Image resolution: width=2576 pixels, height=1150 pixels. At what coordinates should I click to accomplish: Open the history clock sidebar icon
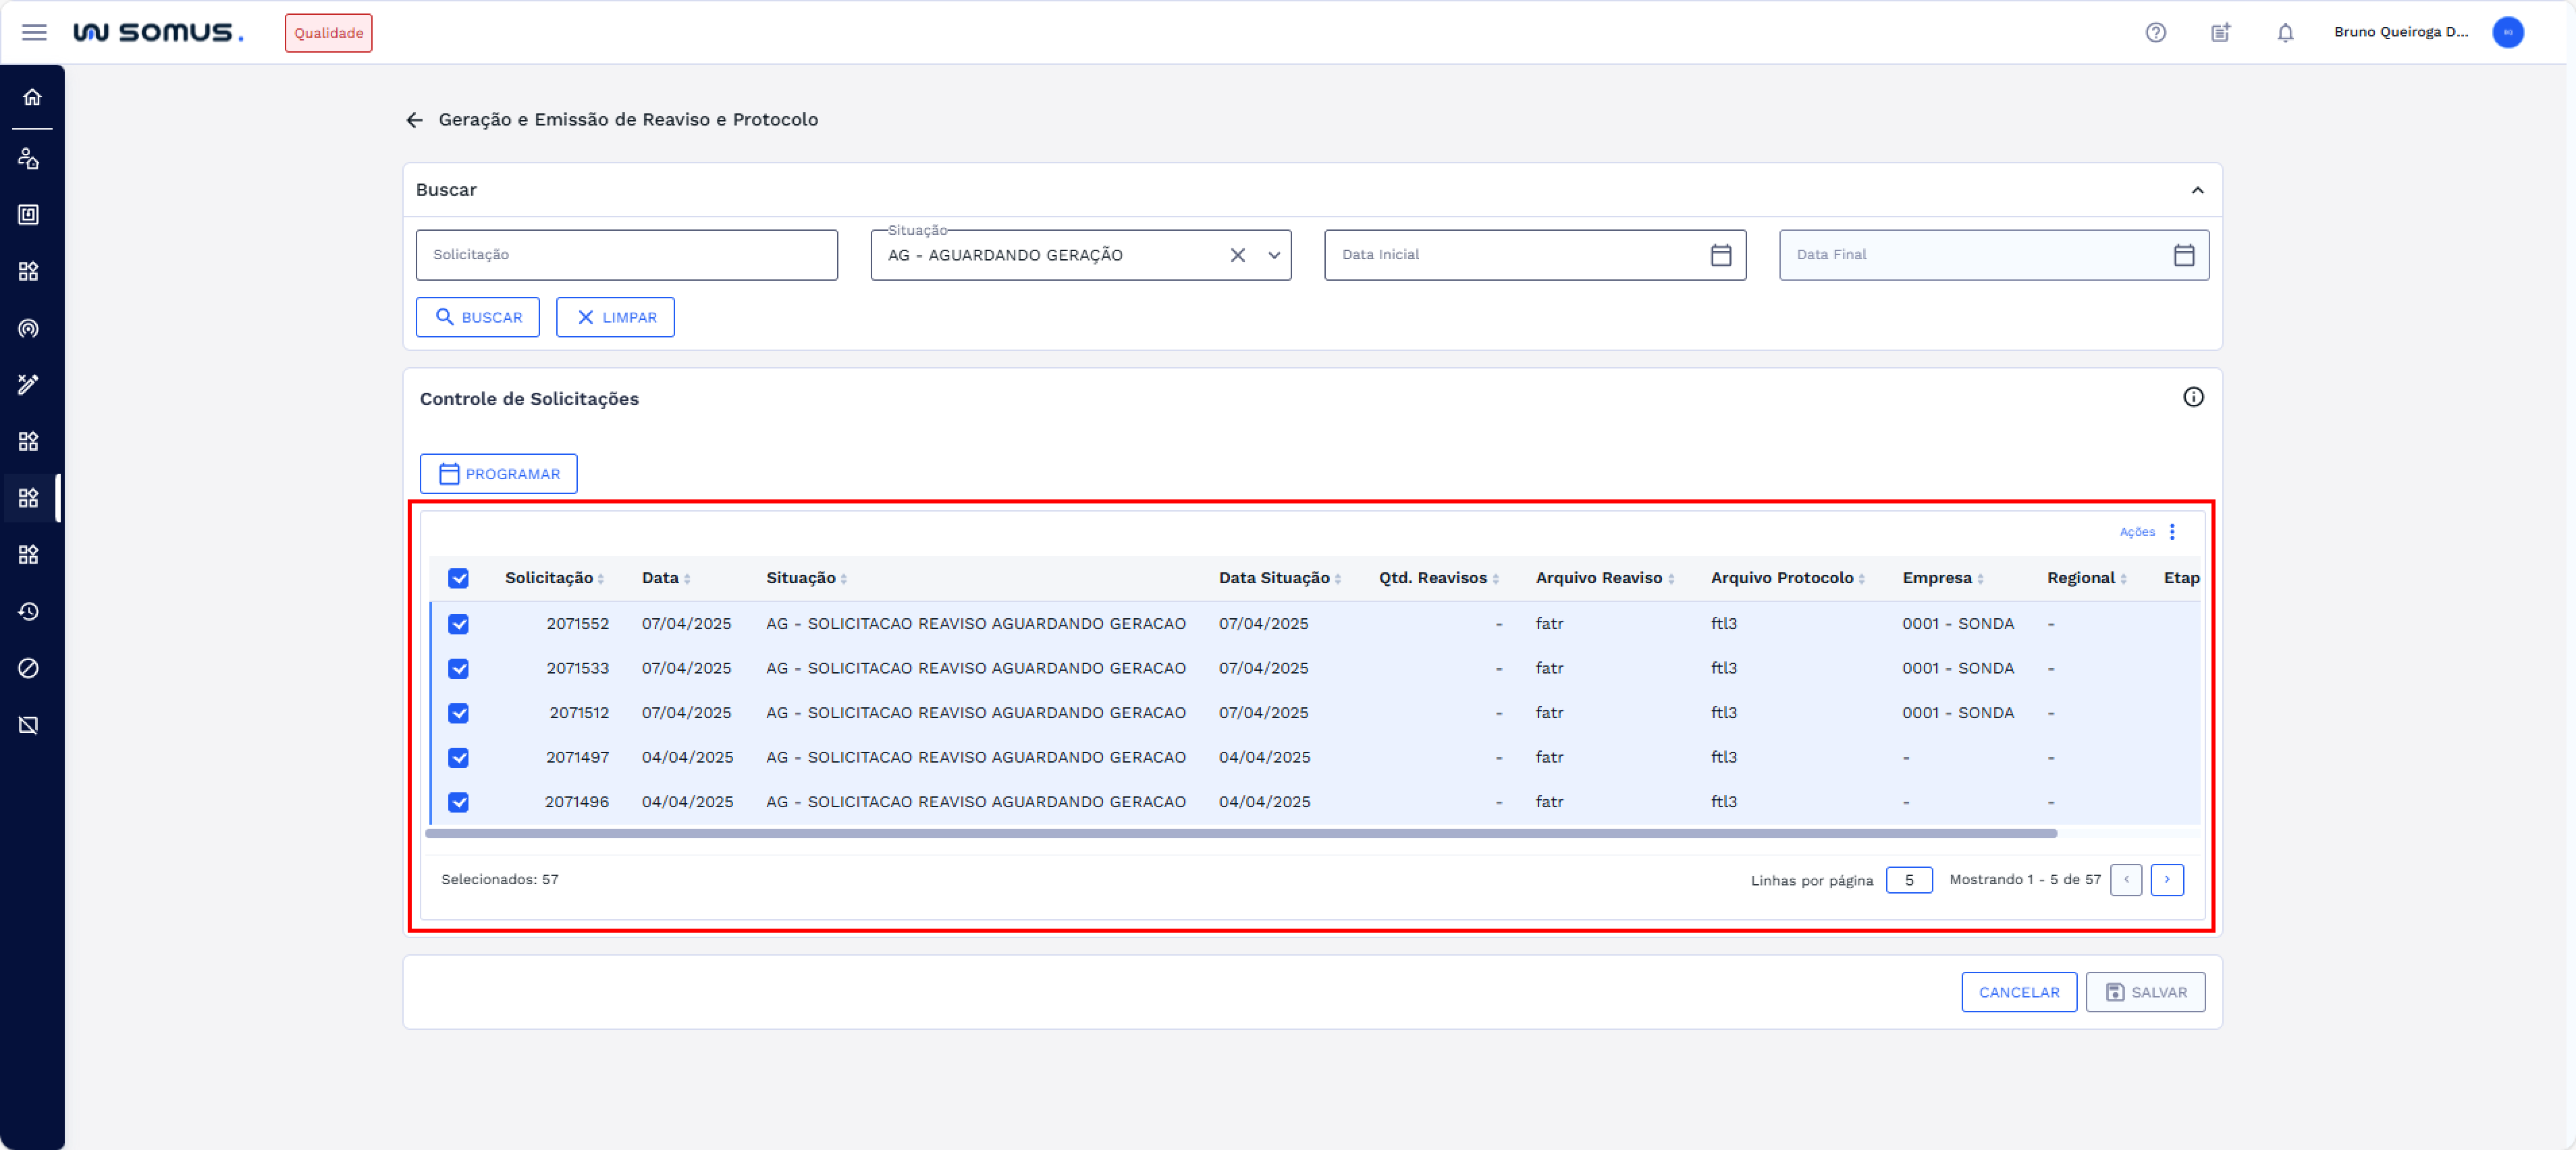[29, 611]
